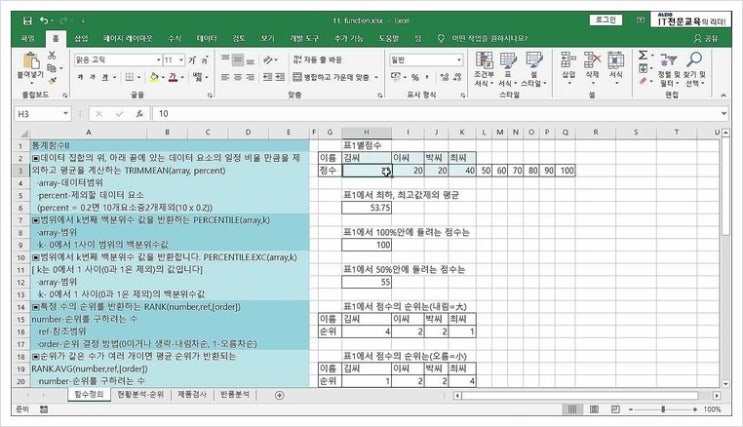Viewport: 743px width, 427px height.
Task: Open the Font group dialog launcher
Action: click(x=209, y=95)
